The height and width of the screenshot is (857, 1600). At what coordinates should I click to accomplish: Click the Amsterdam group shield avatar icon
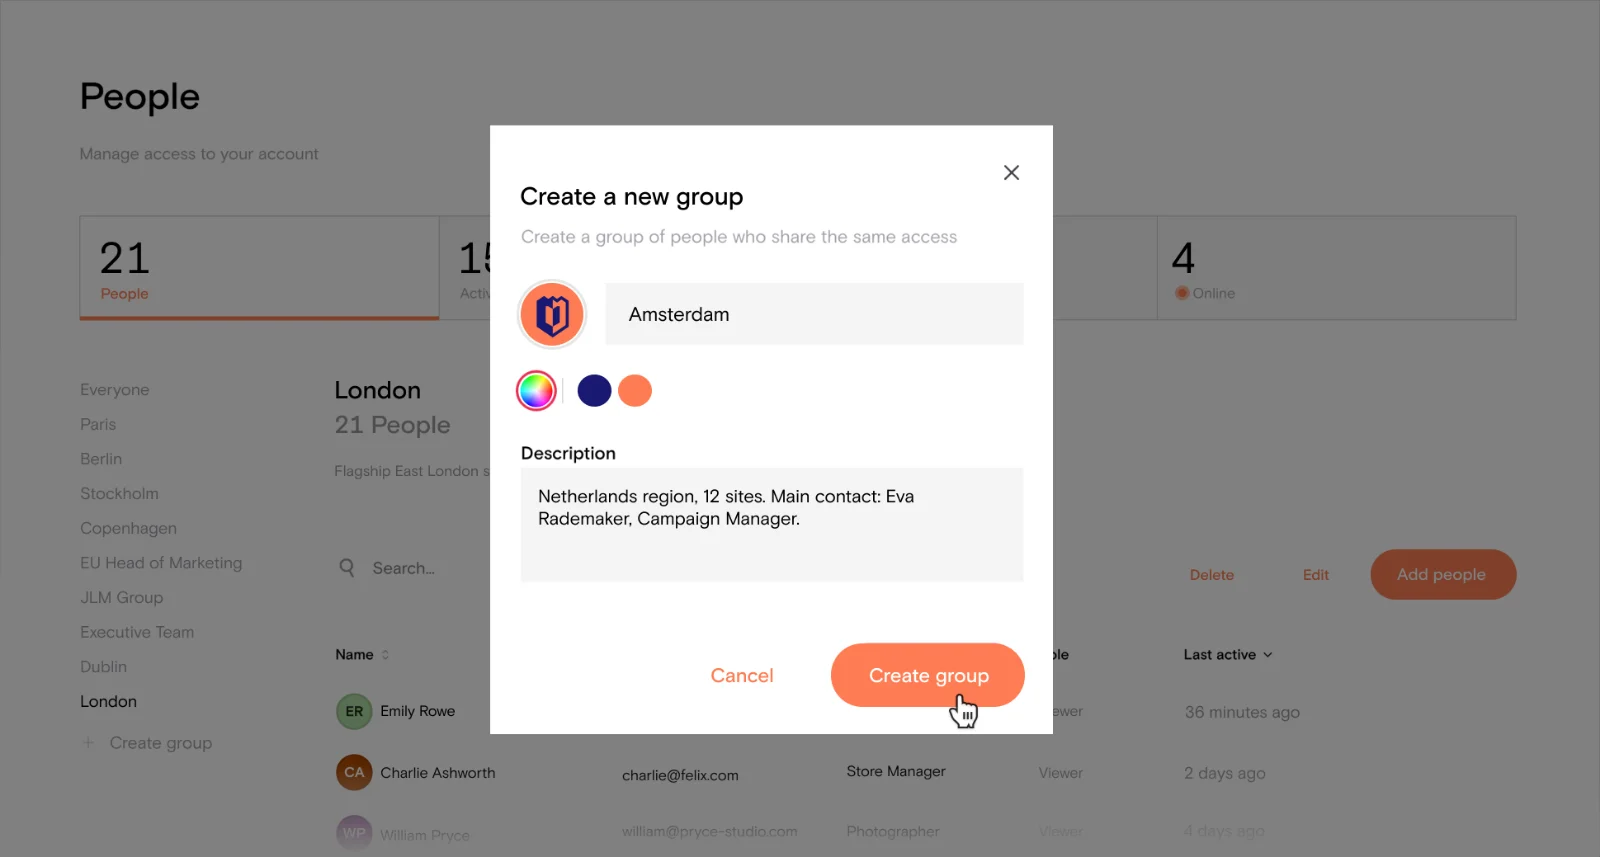click(552, 315)
